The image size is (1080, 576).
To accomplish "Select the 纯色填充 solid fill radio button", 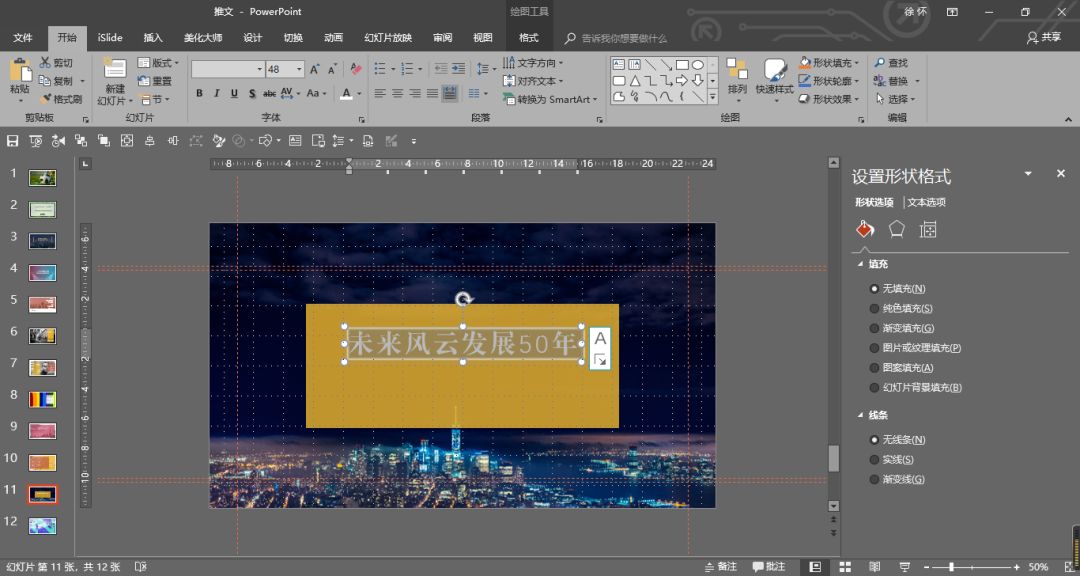I will pyautogui.click(x=875, y=308).
